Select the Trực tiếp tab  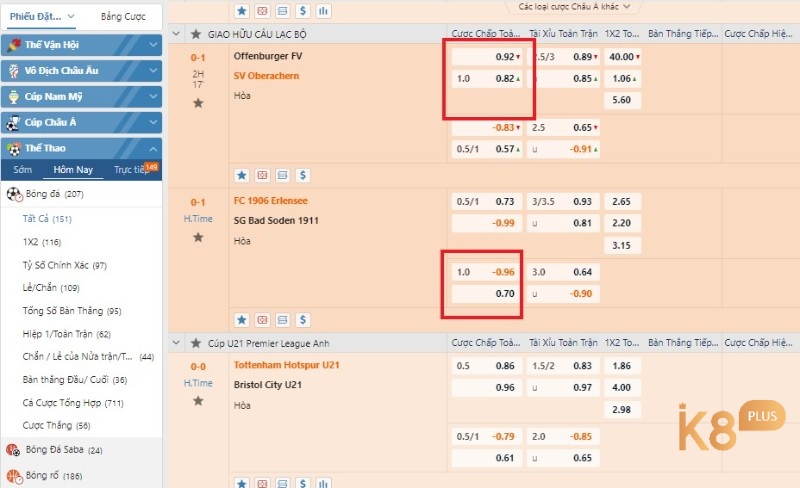tap(132, 170)
